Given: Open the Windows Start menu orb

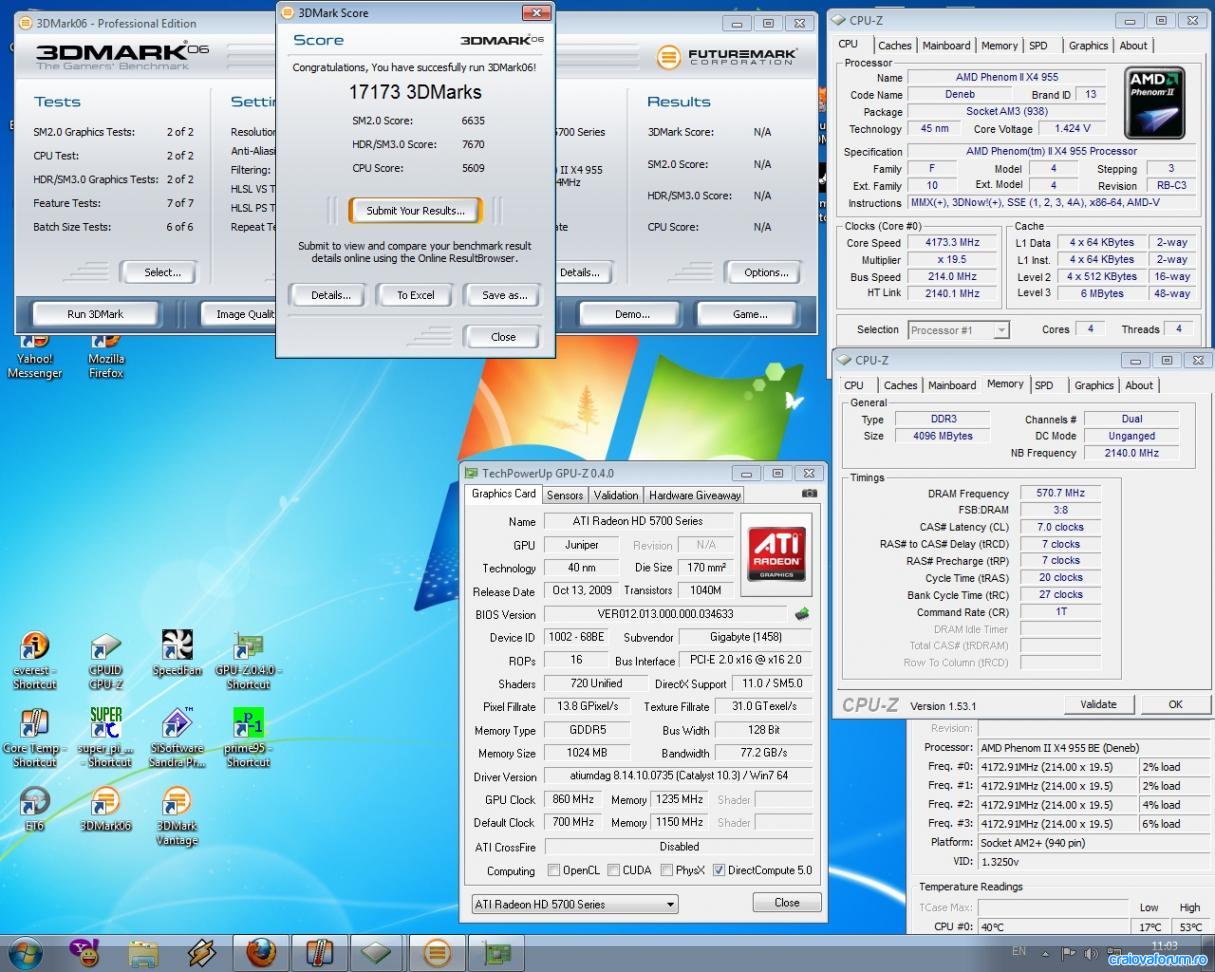Looking at the screenshot, I should (x=26, y=951).
